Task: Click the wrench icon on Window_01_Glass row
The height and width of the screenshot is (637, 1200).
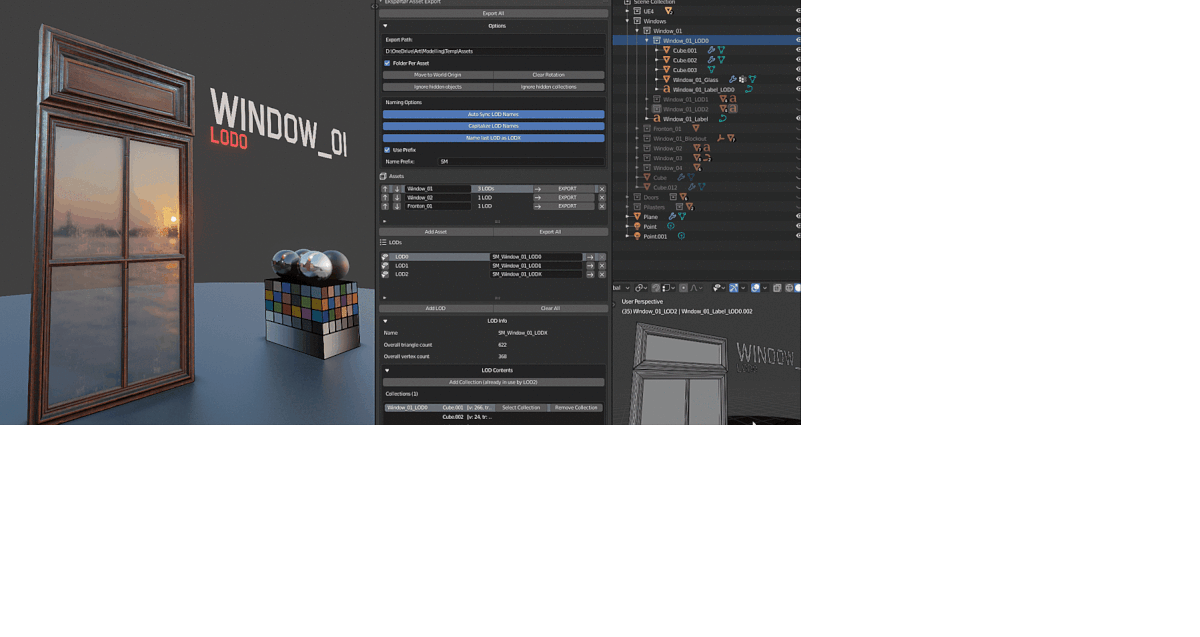Action: 732,79
